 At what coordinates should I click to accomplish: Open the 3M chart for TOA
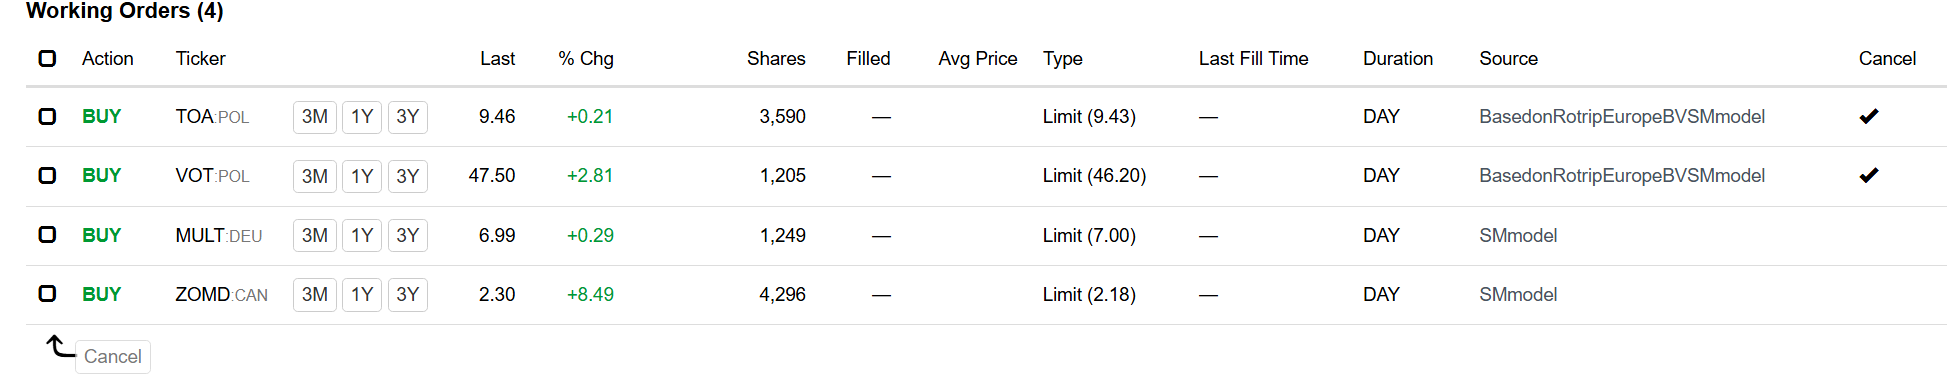pyautogui.click(x=315, y=117)
